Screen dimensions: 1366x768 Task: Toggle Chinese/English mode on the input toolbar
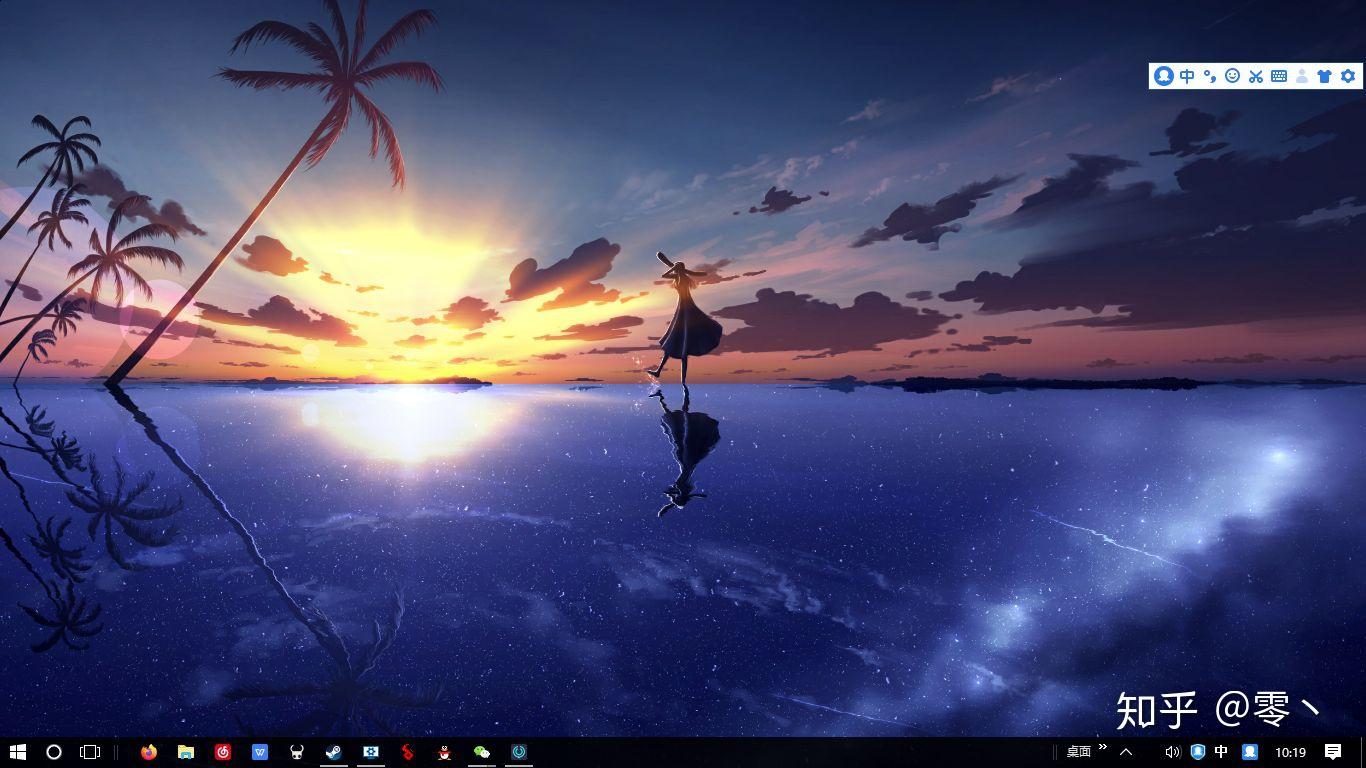pyautogui.click(x=1187, y=76)
